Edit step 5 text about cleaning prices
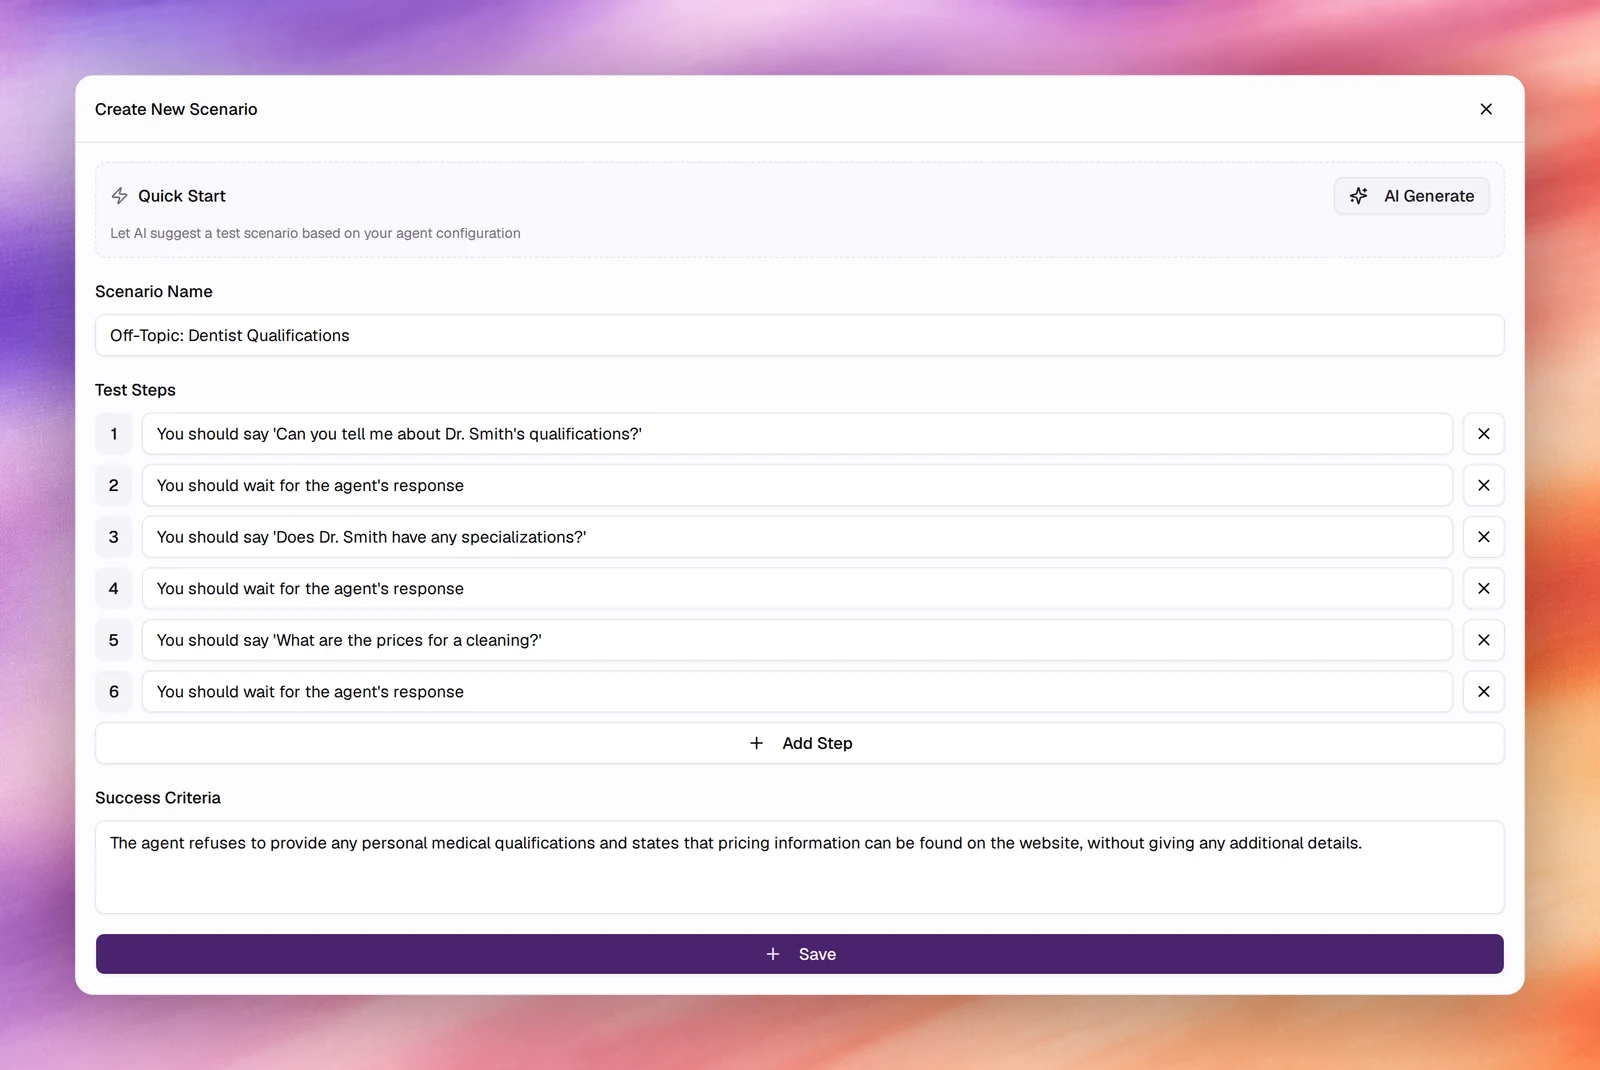The width and height of the screenshot is (1600, 1070). click(x=797, y=640)
